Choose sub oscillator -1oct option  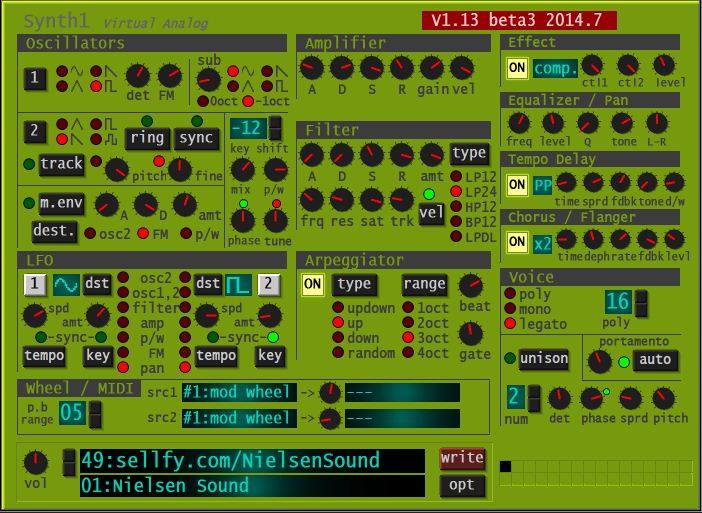tap(248, 101)
